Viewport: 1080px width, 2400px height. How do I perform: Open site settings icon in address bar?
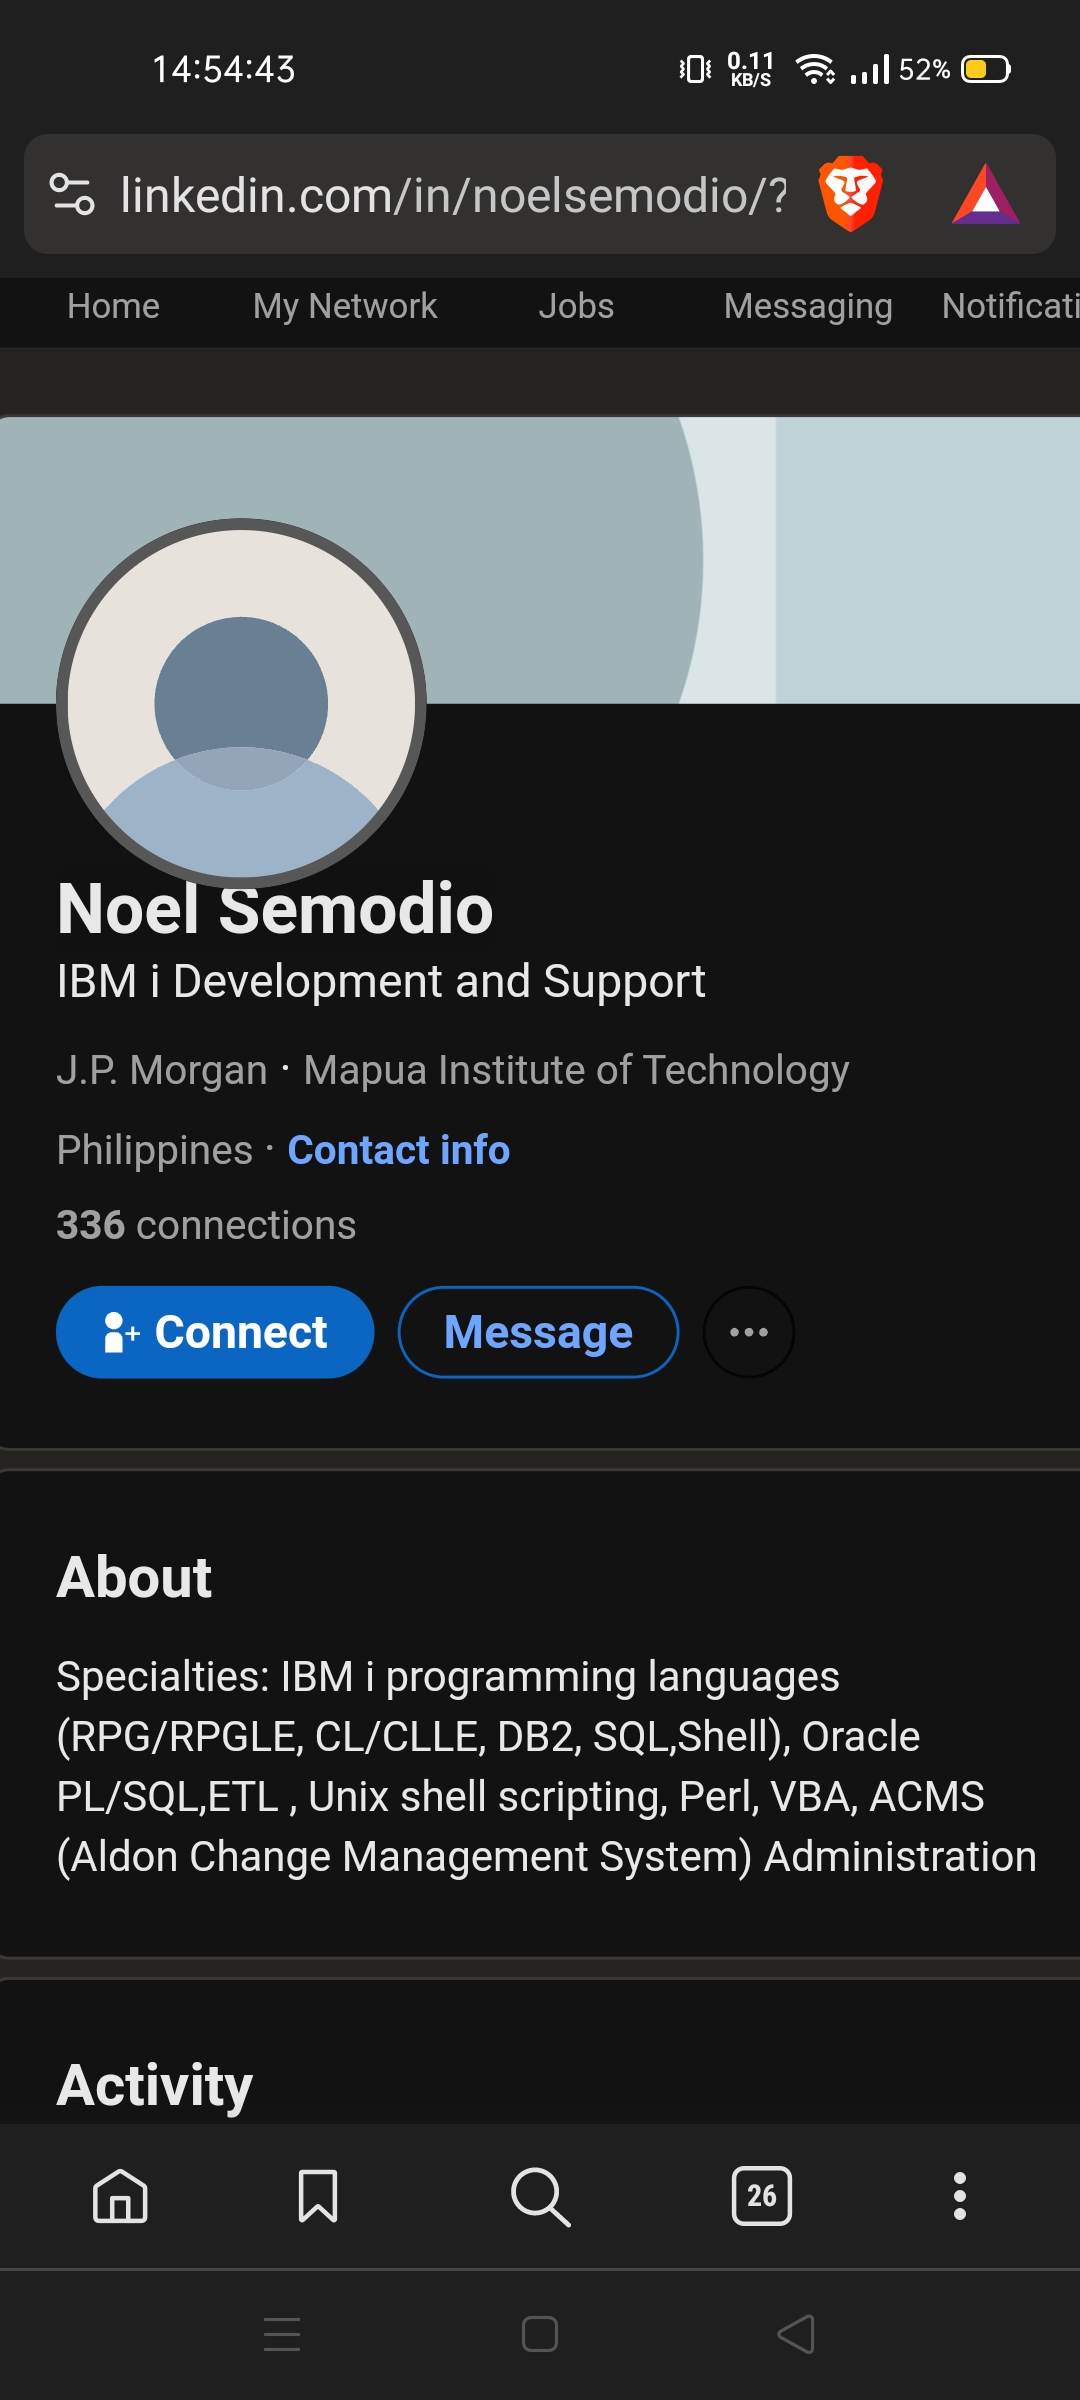pos(72,194)
